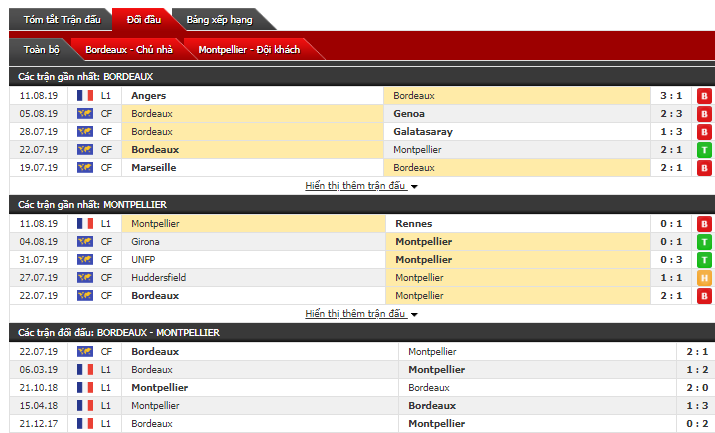Click the green T badge in the Girona row
Screen dimensions: 715x433
704,242
